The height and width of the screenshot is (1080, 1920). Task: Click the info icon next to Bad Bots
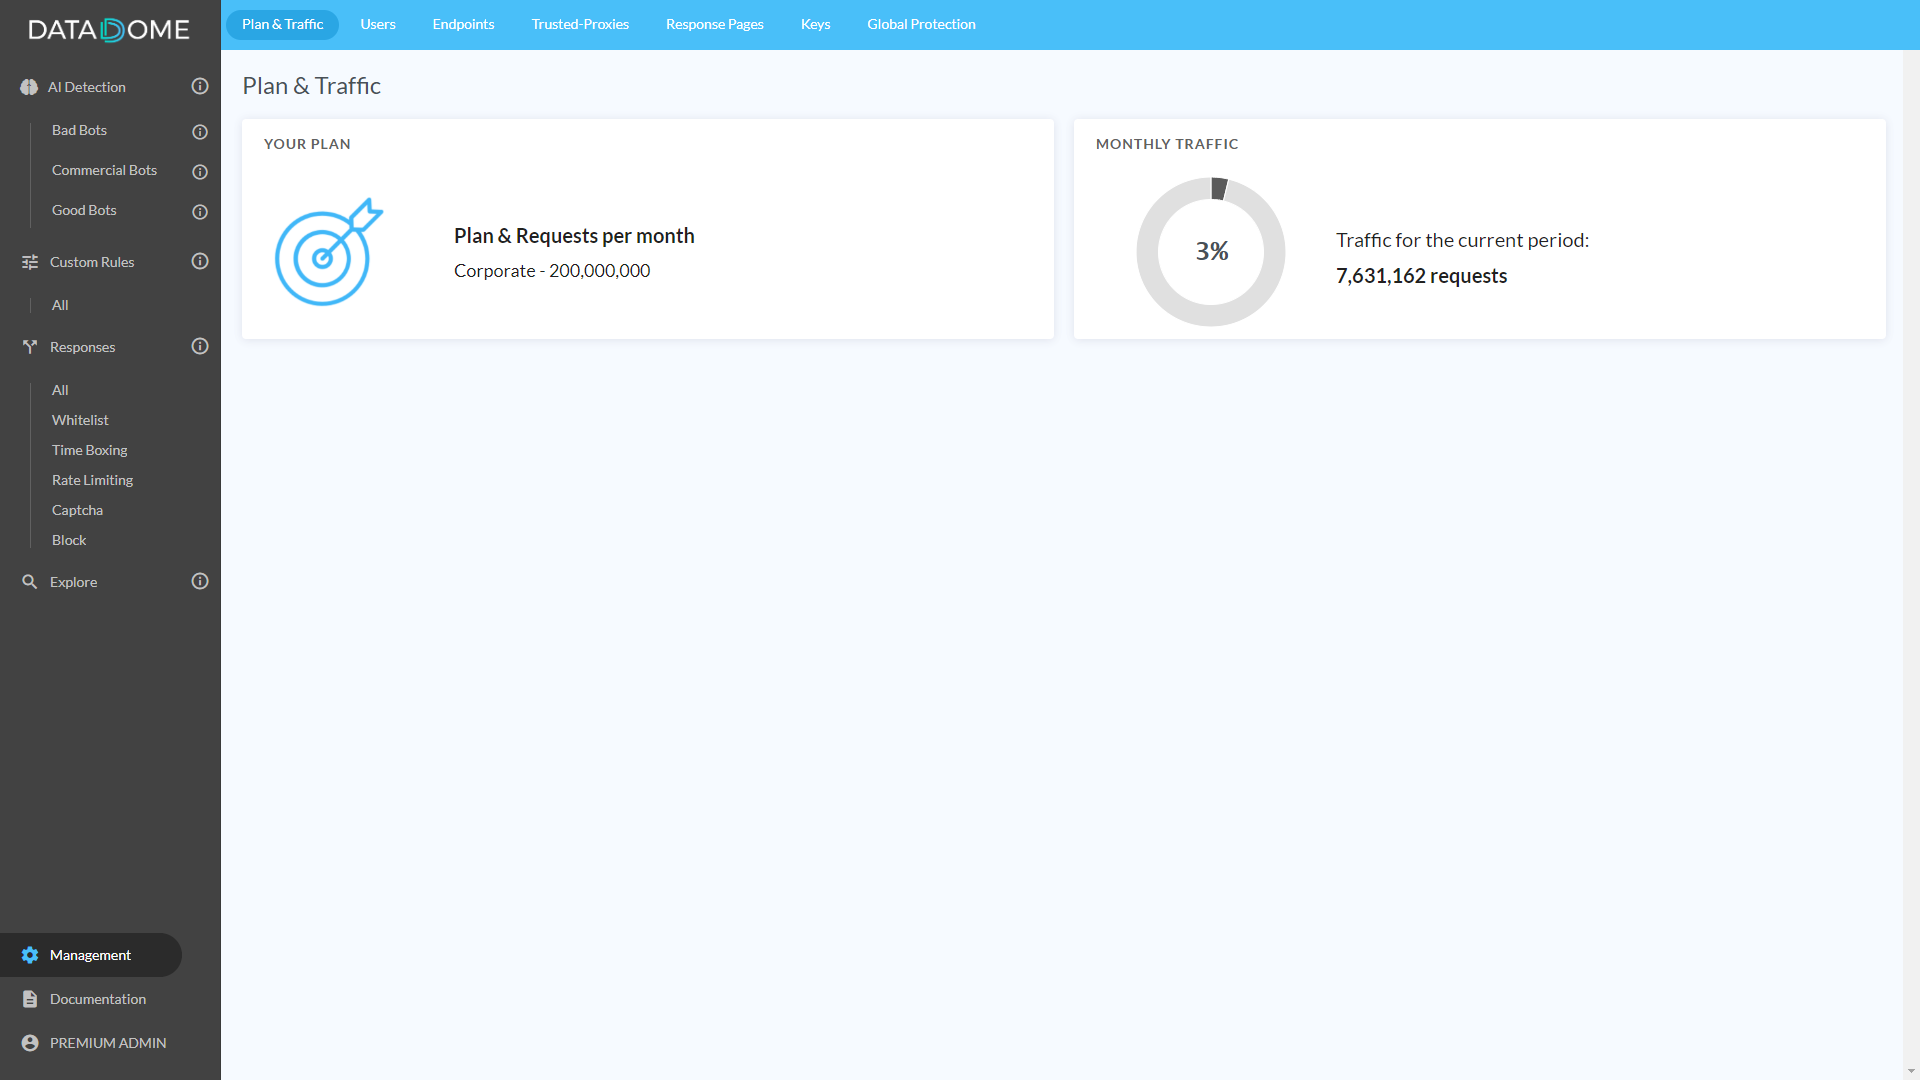tap(200, 132)
